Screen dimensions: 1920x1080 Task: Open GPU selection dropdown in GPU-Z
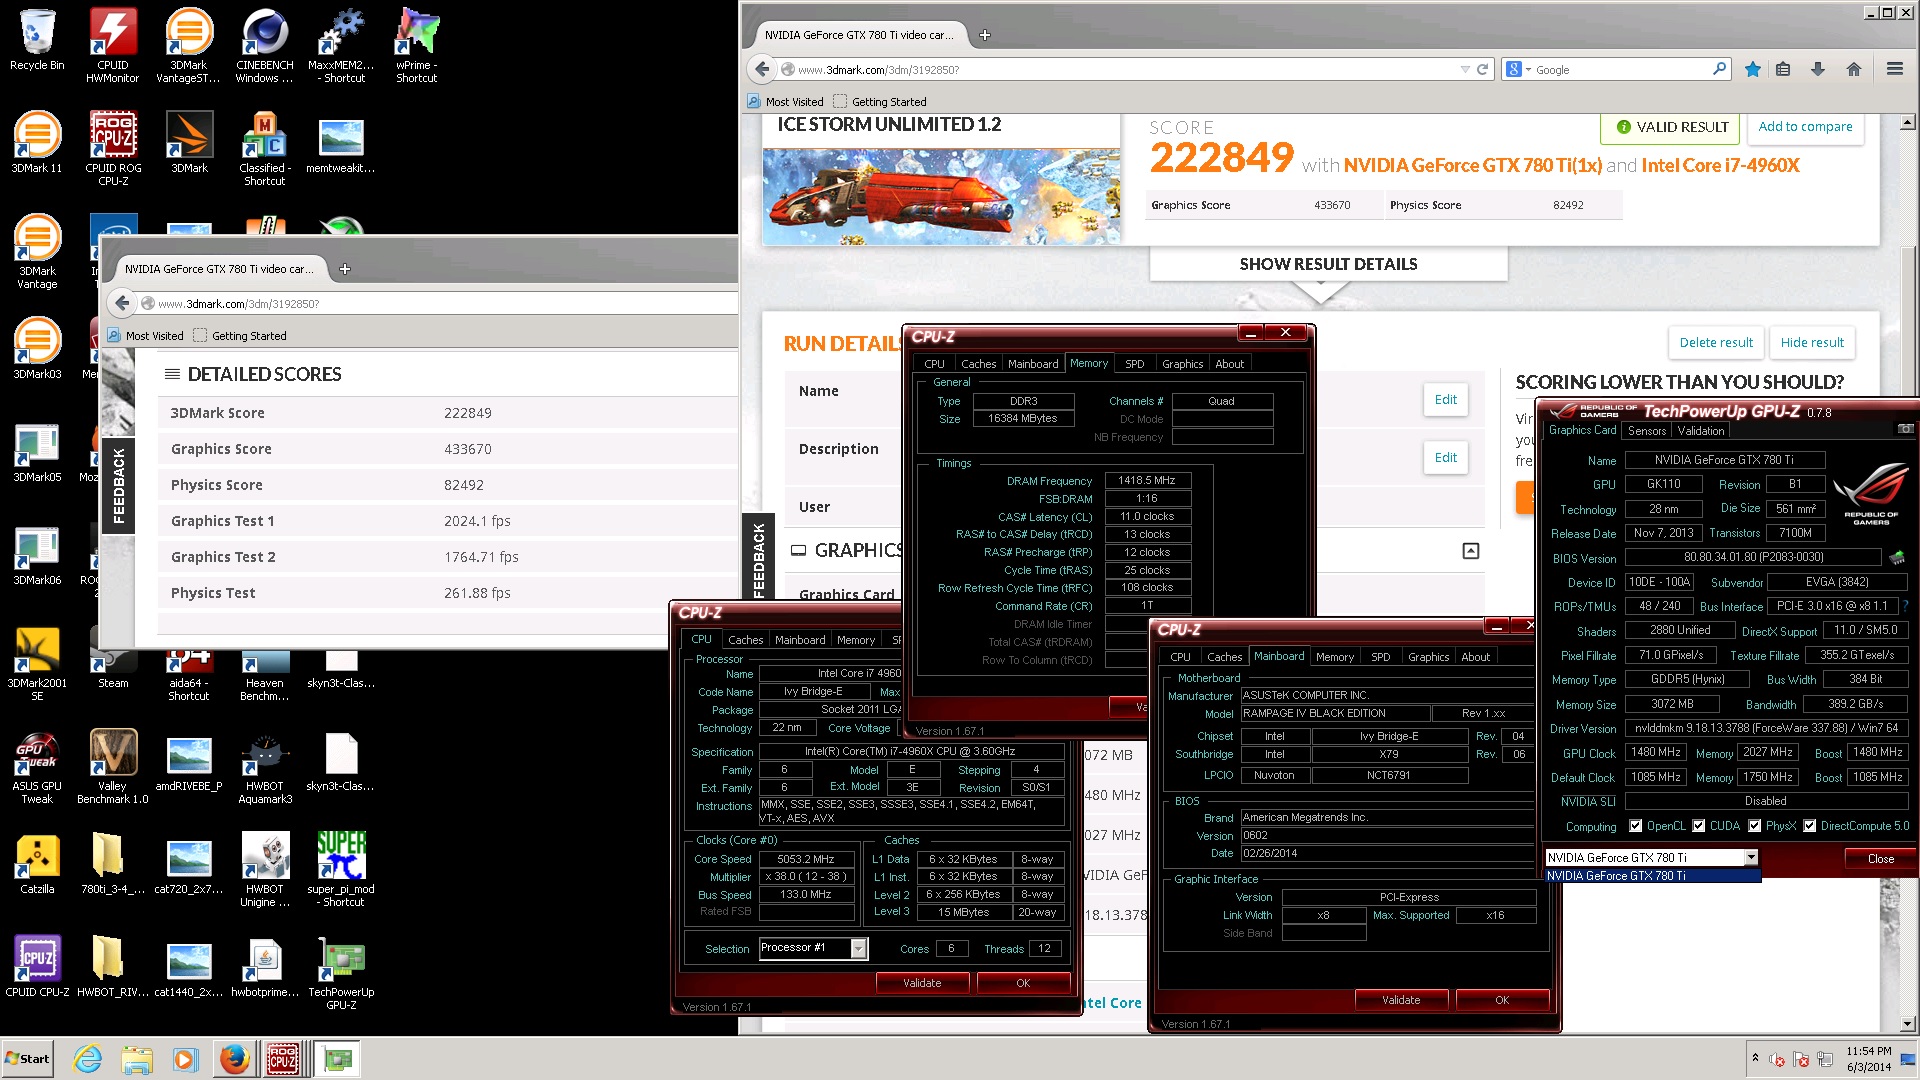[x=1751, y=857]
